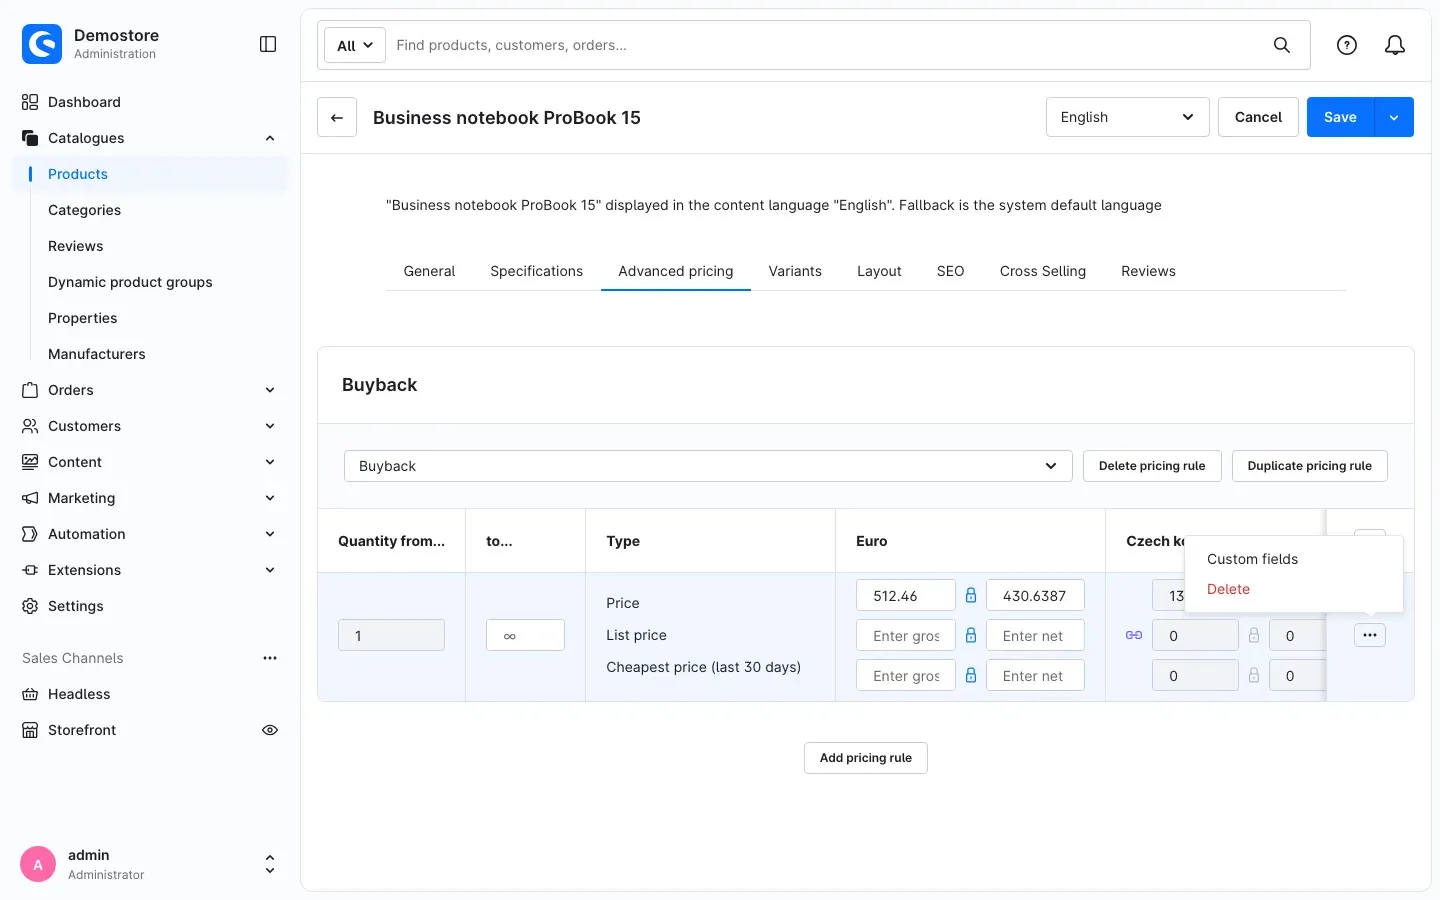Focus the global search input field

[x=825, y=45]
